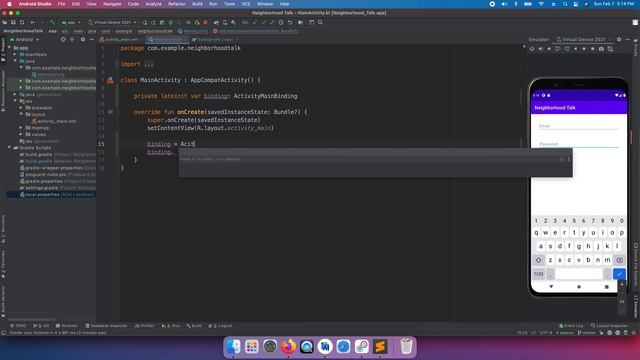640x360 pixels.
Task: Collapse the Gradle Scripts node
Action: [9, 148]
